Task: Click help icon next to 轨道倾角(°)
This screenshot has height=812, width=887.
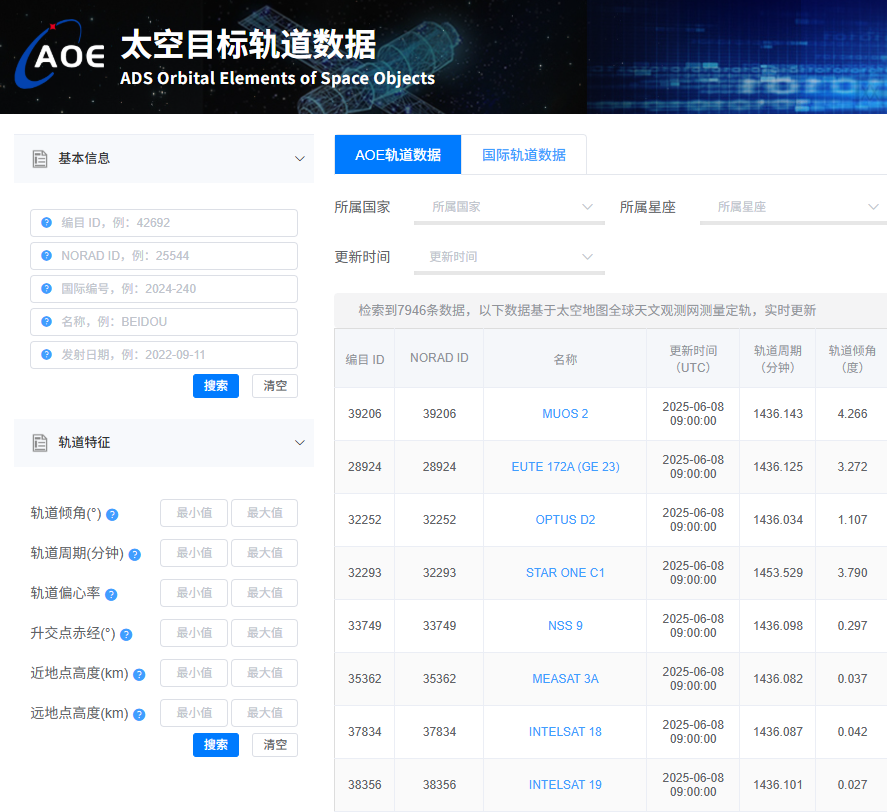Action: (112, 514)
